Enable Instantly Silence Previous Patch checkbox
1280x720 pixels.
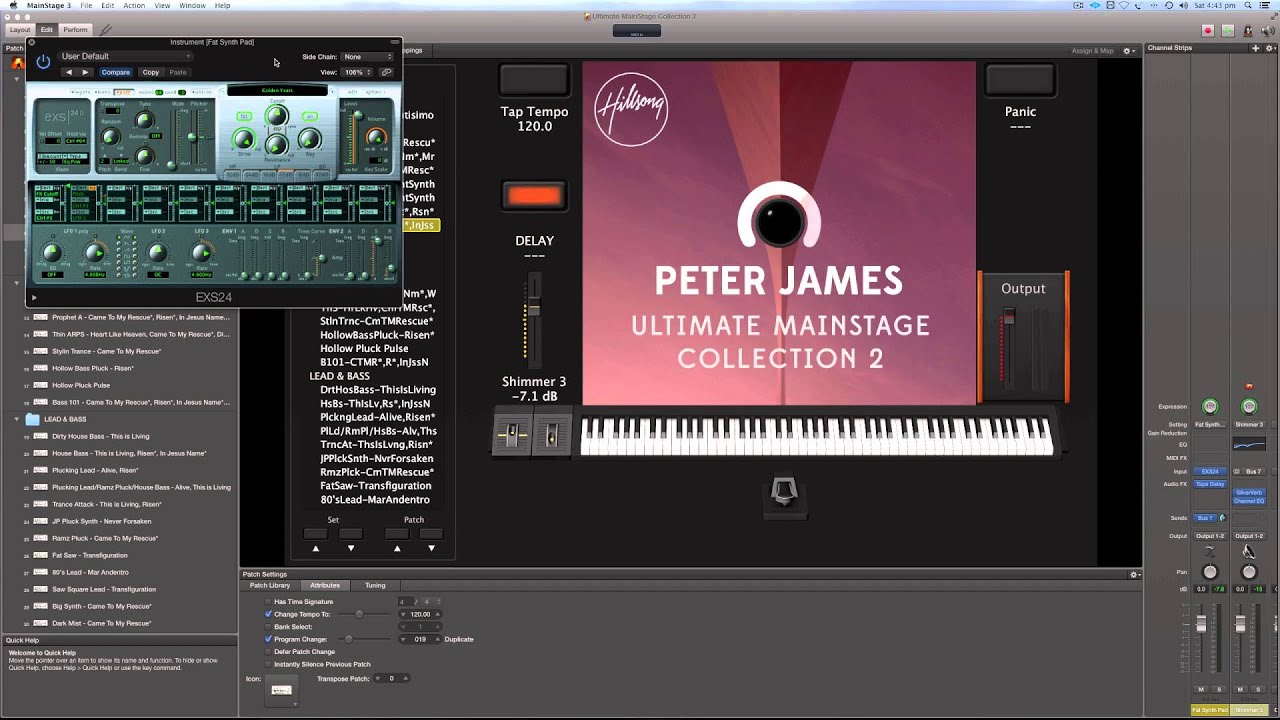coord(268,664)
